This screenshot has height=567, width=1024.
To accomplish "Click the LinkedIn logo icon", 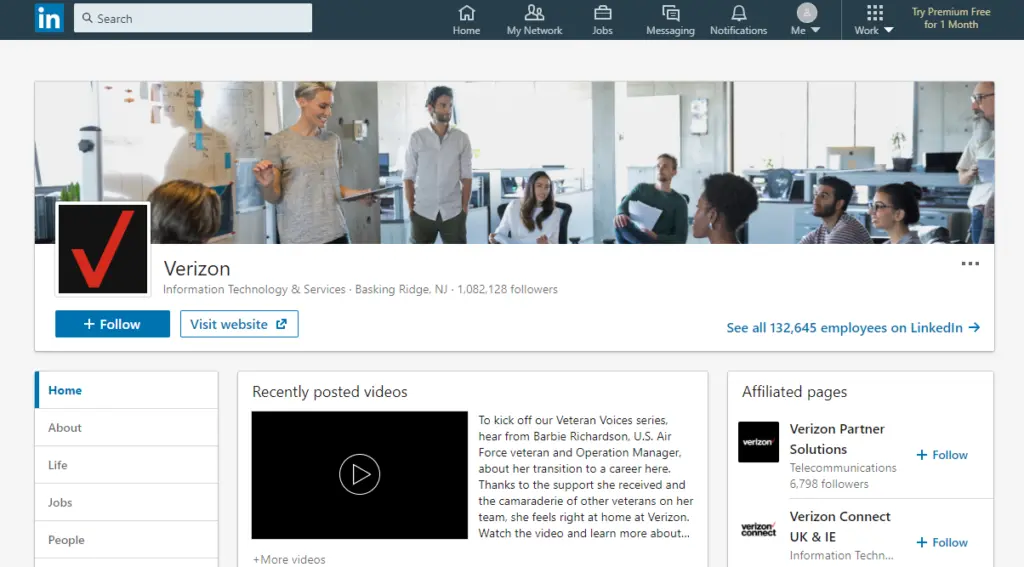I will pyautogui.click(x=49, y=18).
